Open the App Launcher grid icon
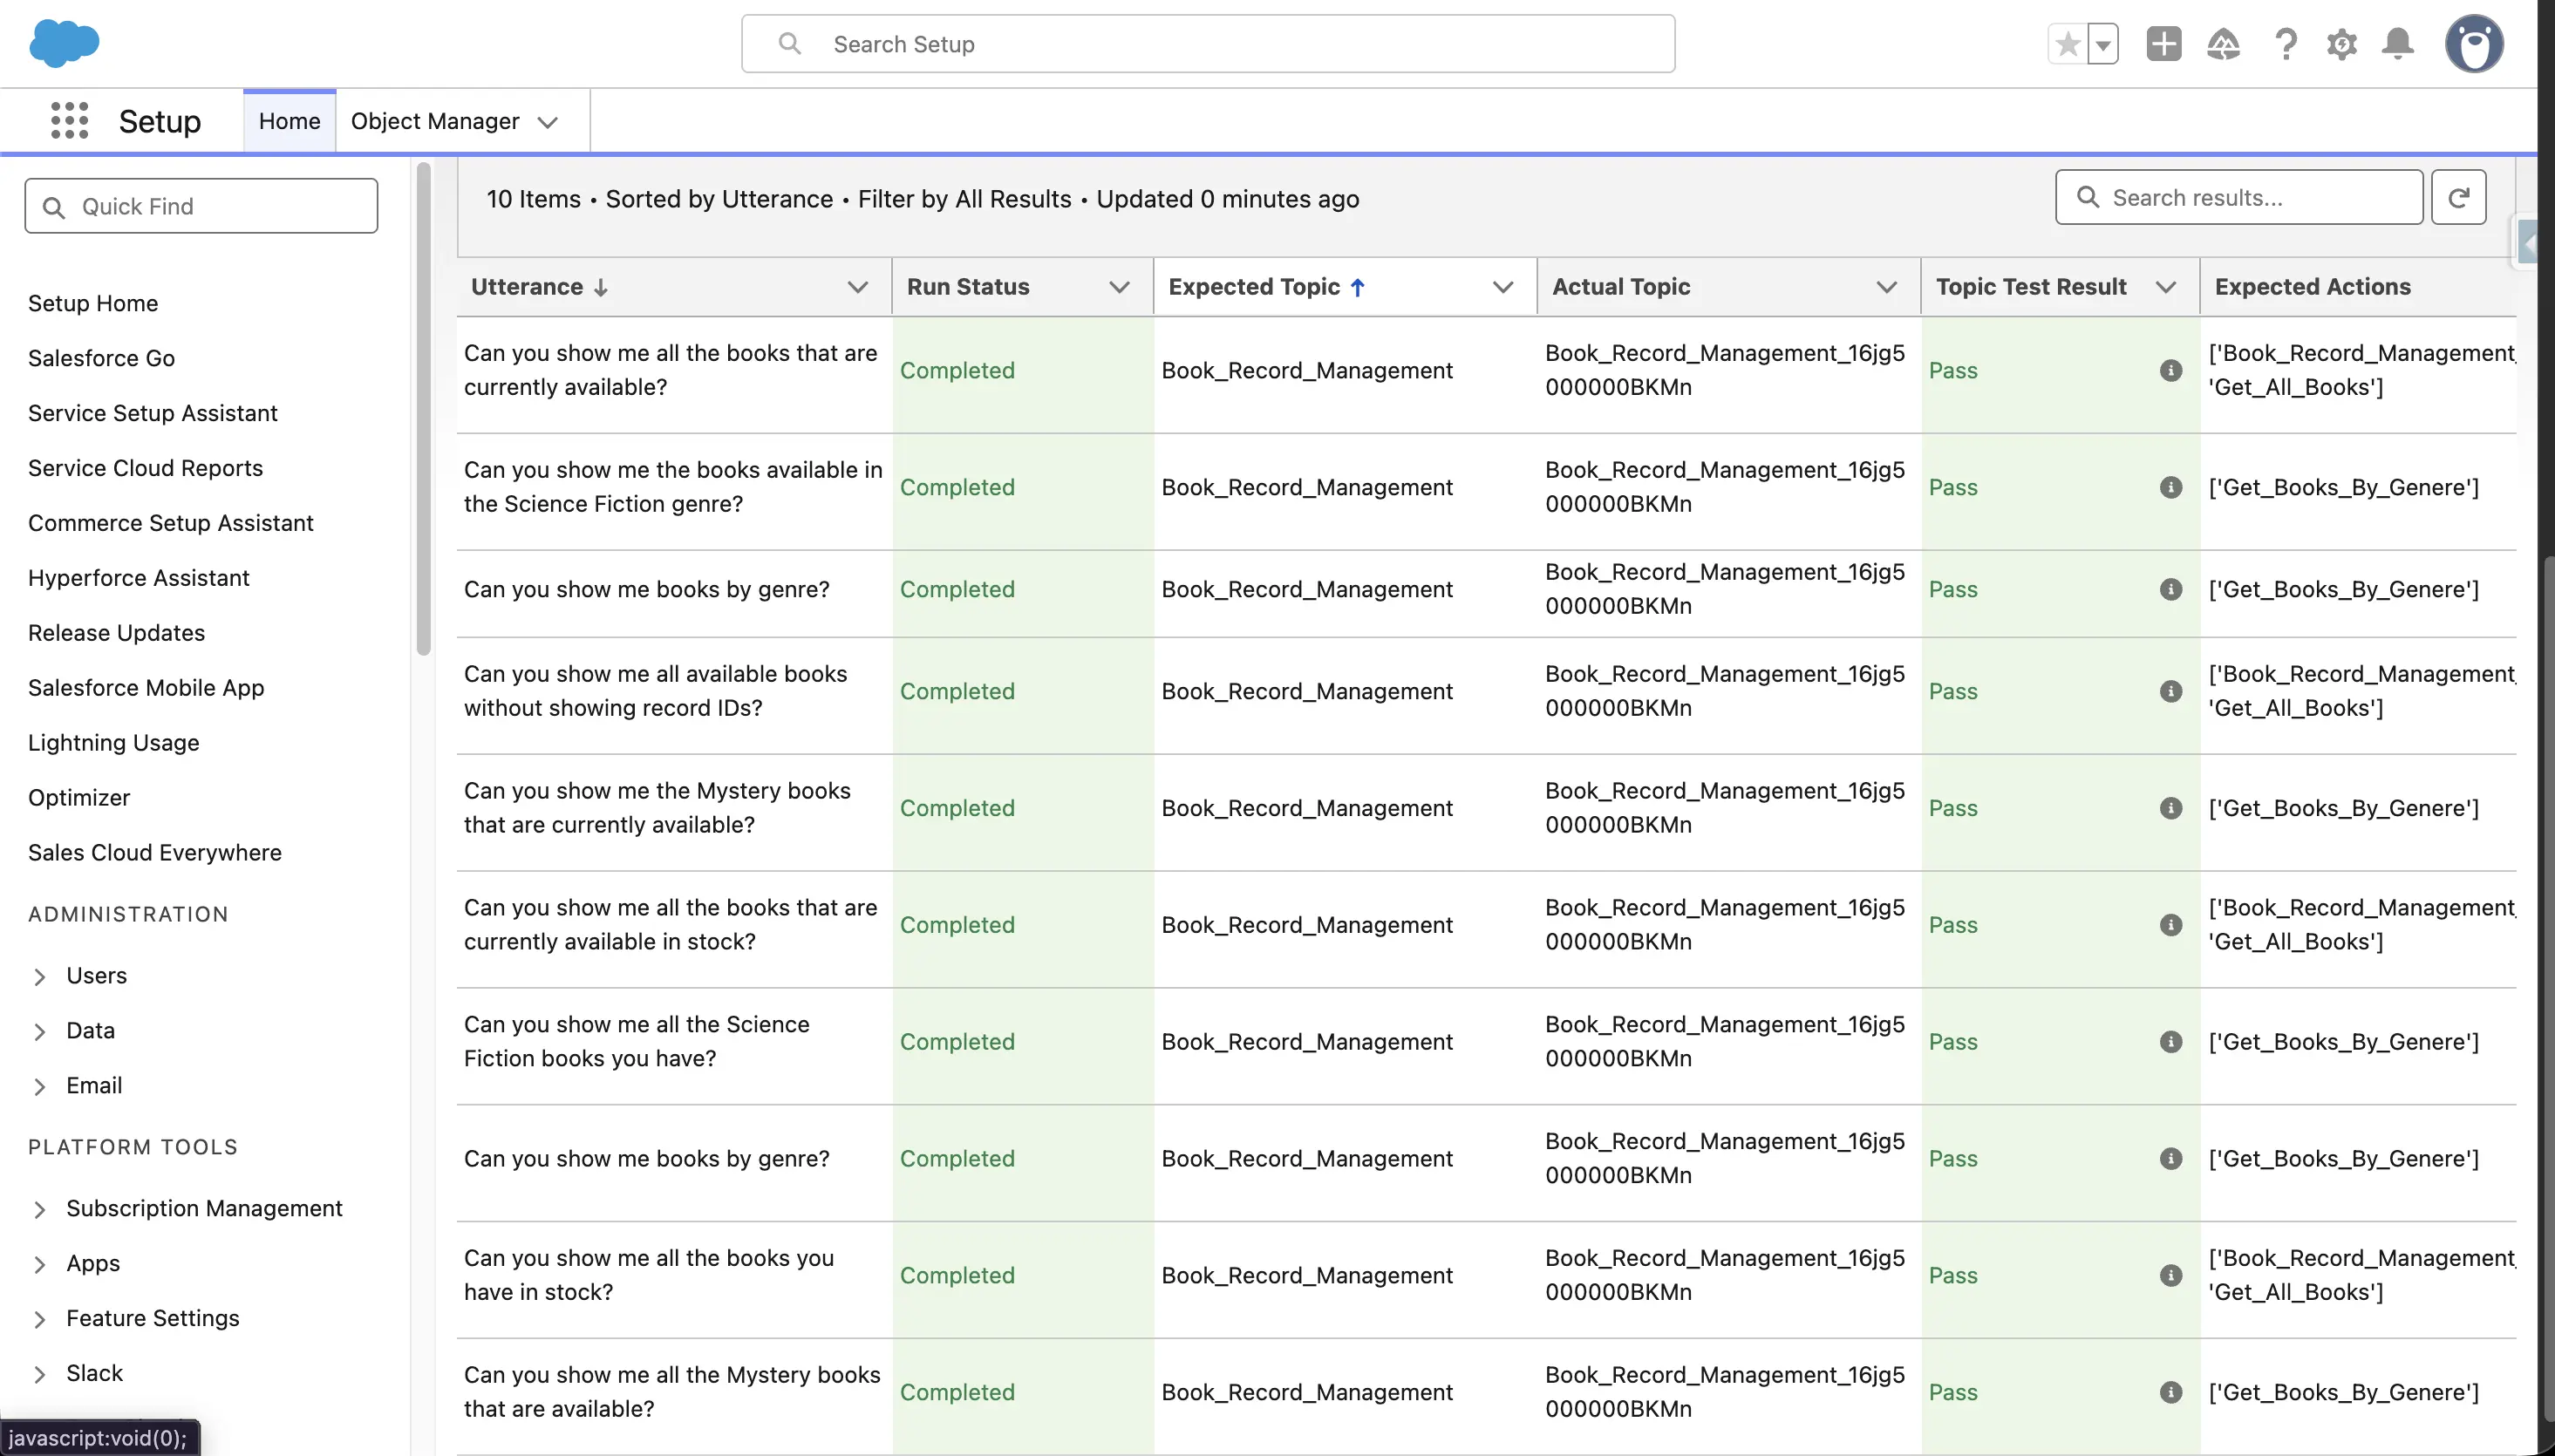Image resolution: width=2555 pixels, height=1456 pixels. click(69, 121)
